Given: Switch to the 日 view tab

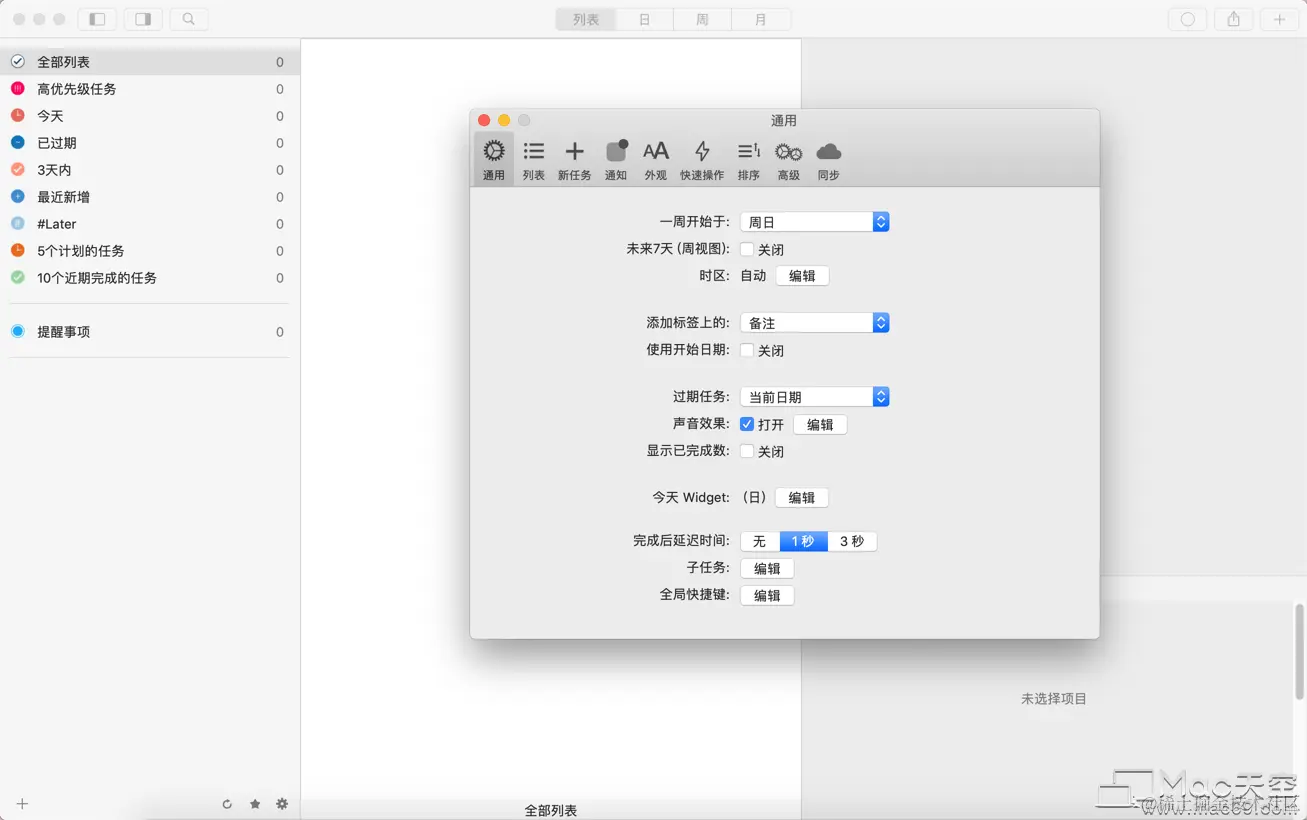Looking at the screenshot, I should (x=644, y=19).
